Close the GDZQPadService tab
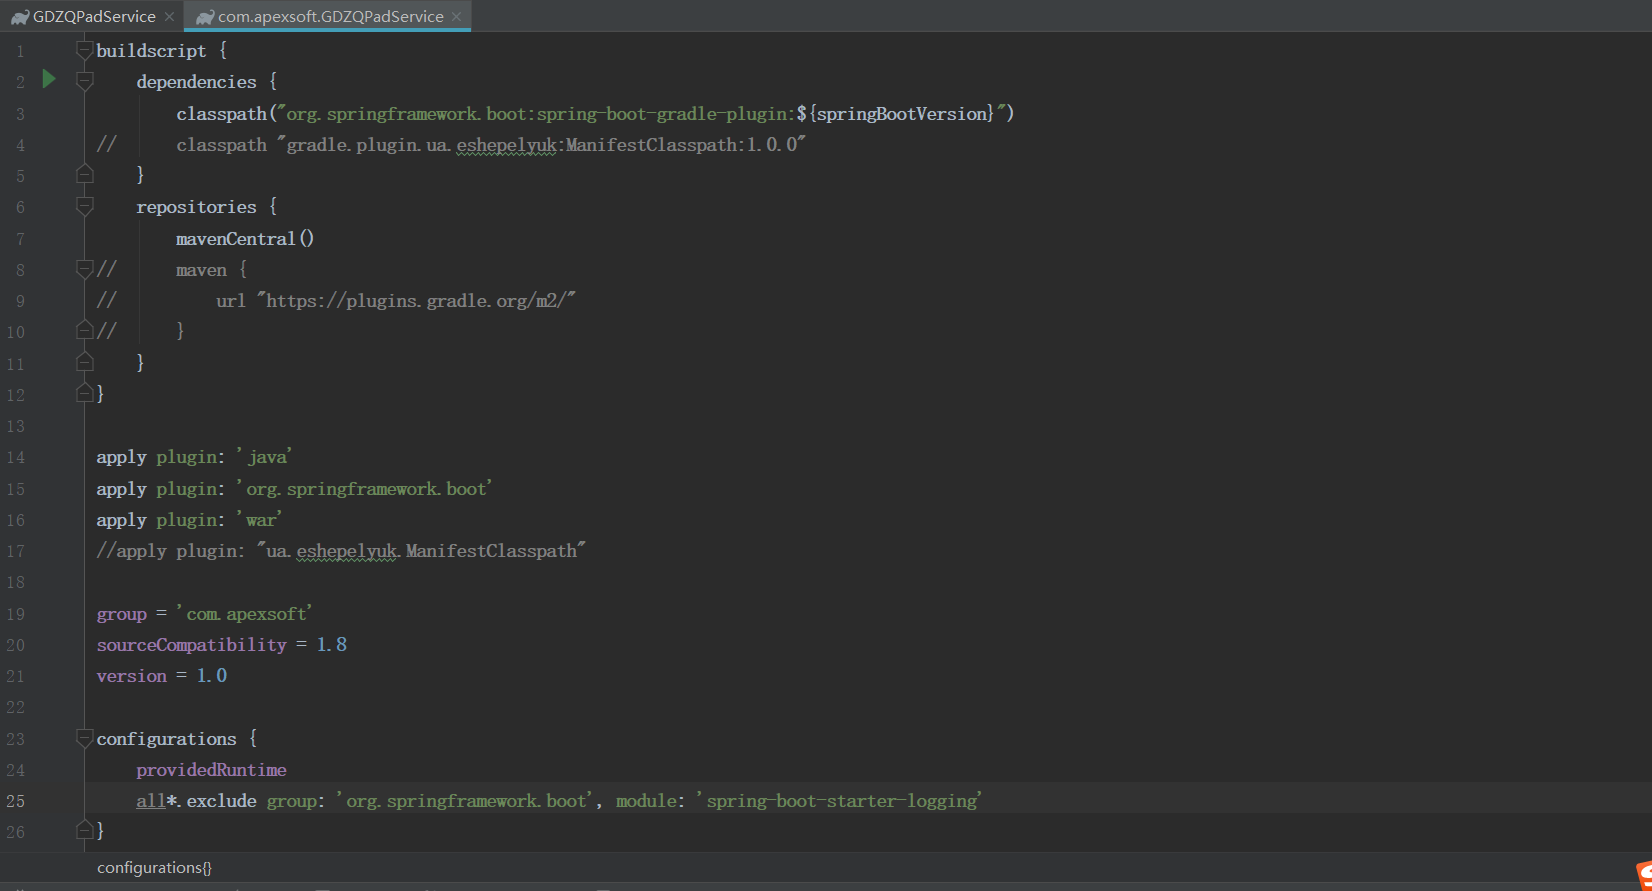 [170, 17]
